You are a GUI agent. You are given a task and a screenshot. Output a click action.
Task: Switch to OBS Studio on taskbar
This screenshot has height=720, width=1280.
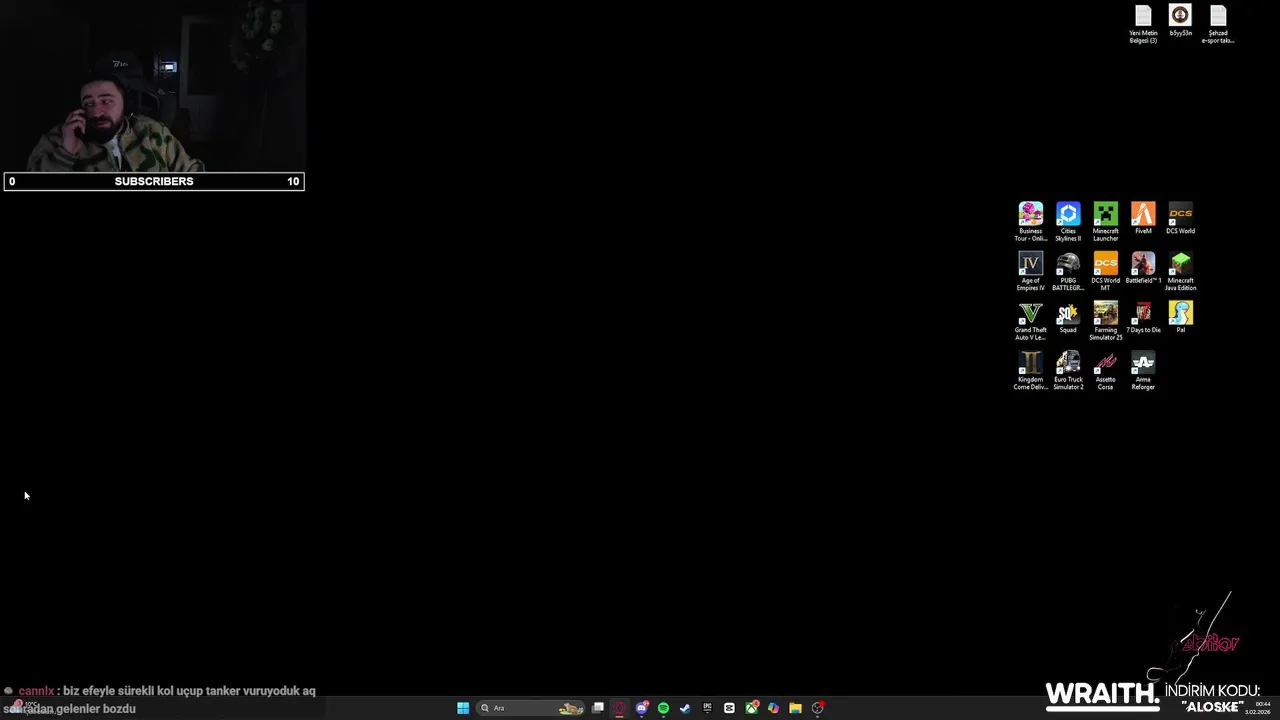point(817,708)
